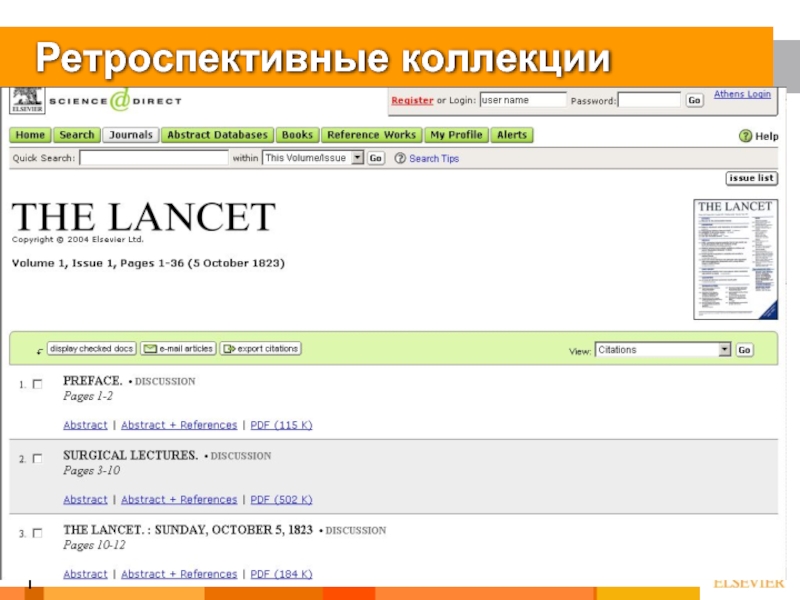Click The Lancet cover thumbnail
Viewport: 800px width, 600px height.
pos(736,259)
